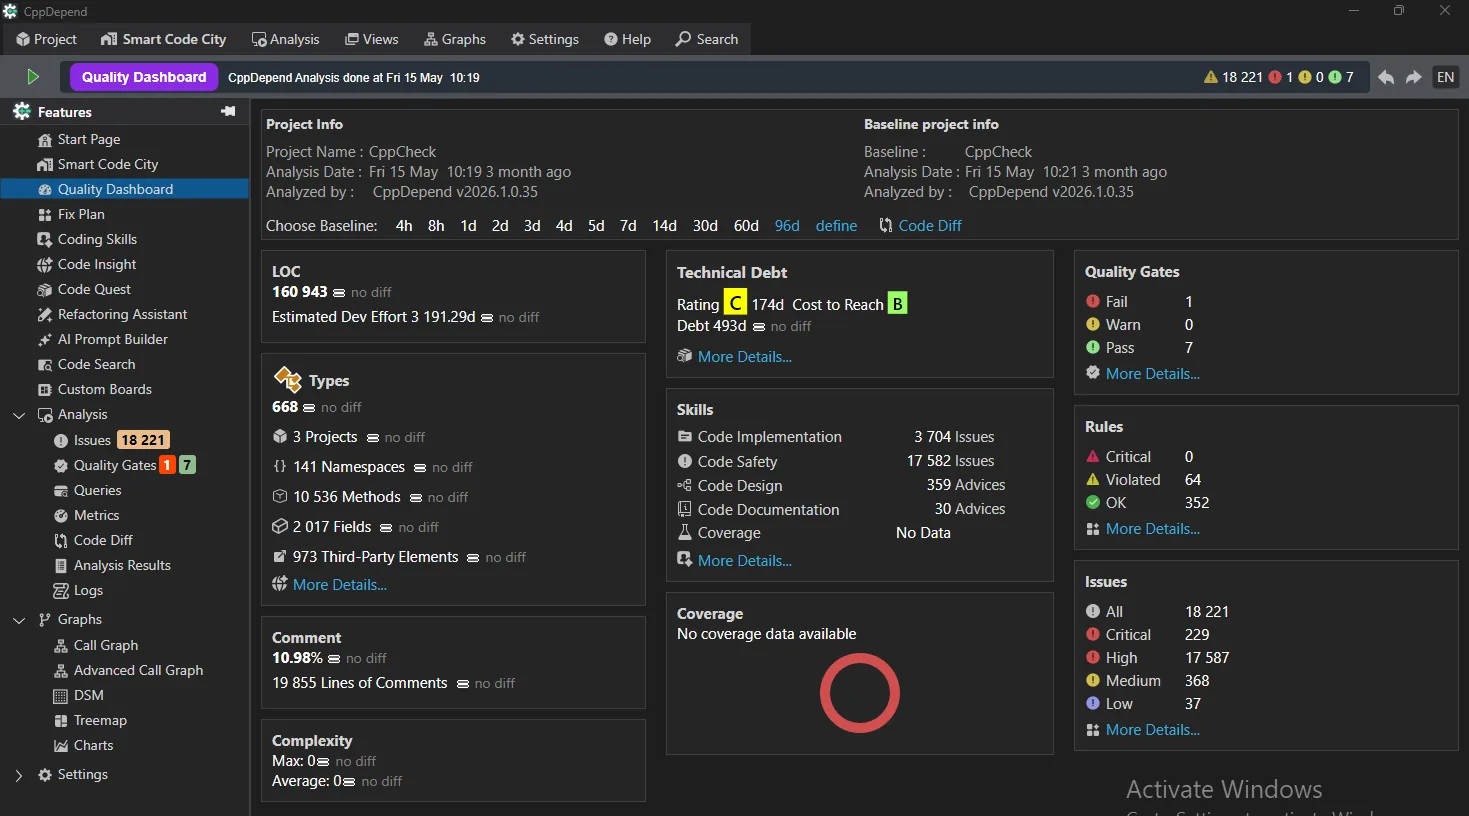Click the pin icon in Features panel header
1469x816 pixels.
pyautogui.click(x=228, y=111)
